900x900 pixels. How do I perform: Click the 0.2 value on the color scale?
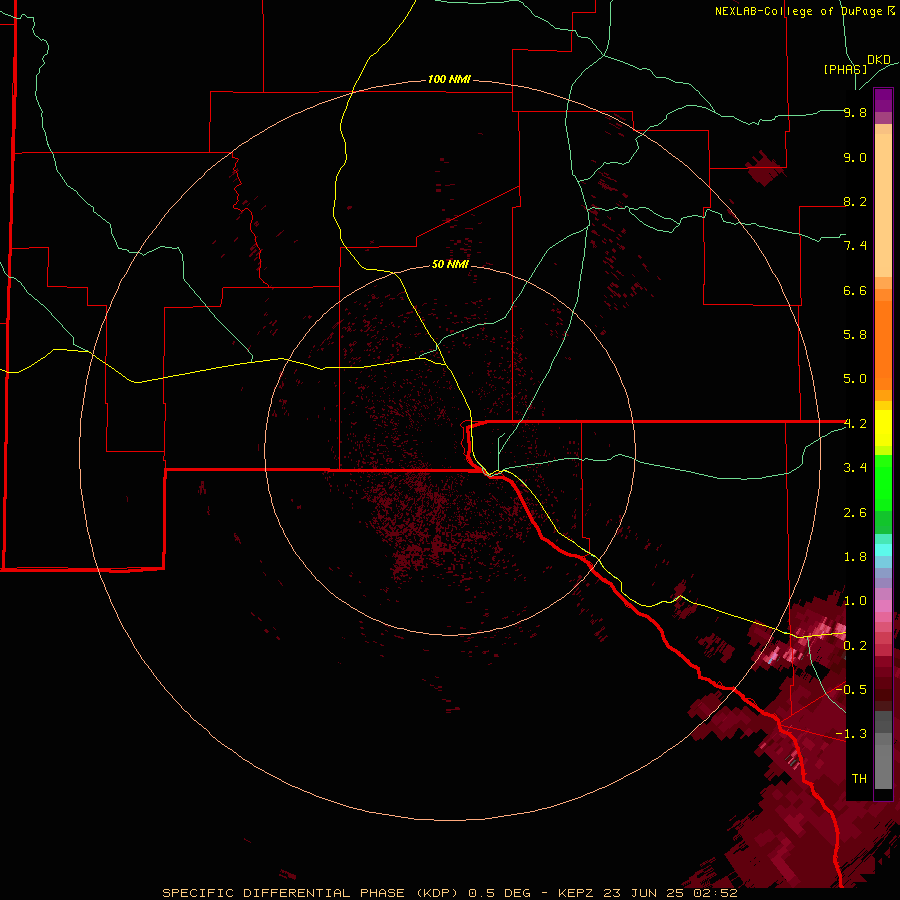click(855, 645)
